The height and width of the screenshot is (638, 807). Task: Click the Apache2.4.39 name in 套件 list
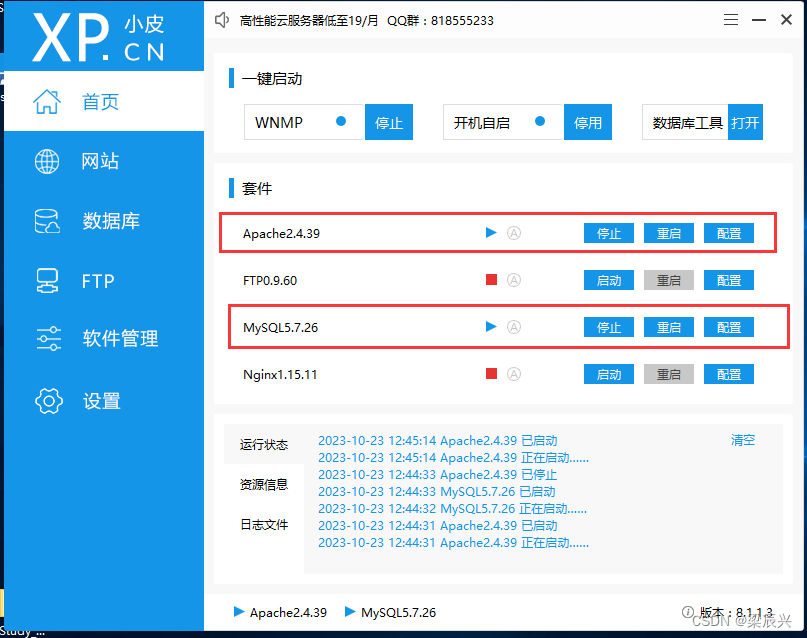tap(282, 234)
